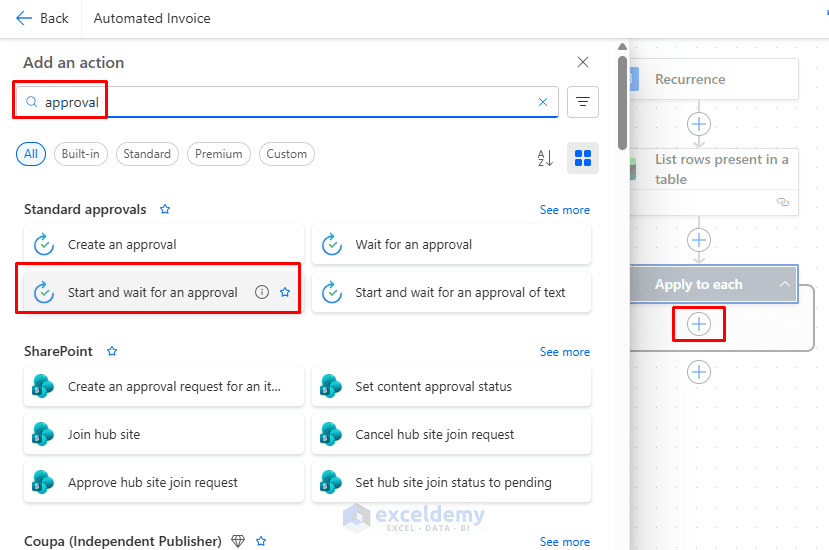Screen dimensions: 829x550
Task: Choose Set hub site join status to pending
Action: click(451, 482)
